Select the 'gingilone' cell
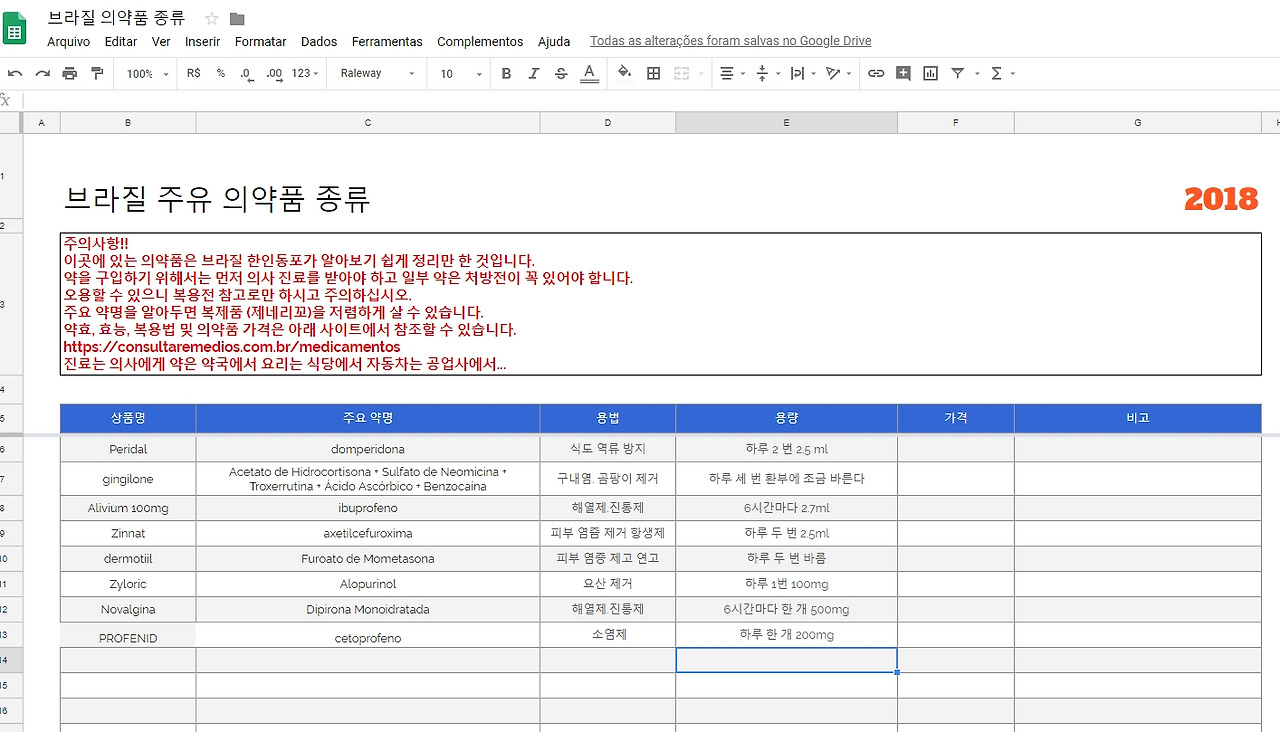The image size is (1280, 732). (128, 479)
